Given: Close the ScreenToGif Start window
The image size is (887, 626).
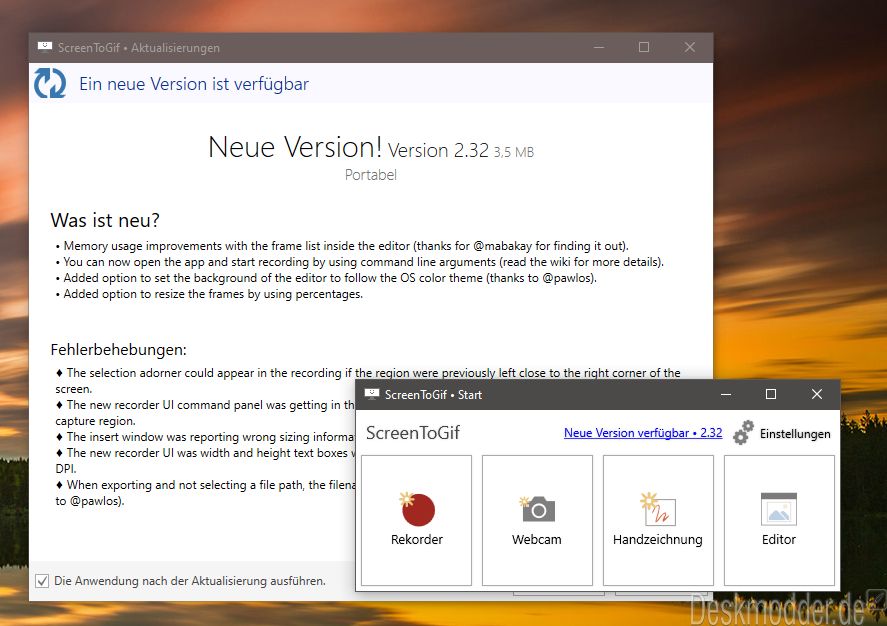Looking at the screenshot, I should pos(817,394).
